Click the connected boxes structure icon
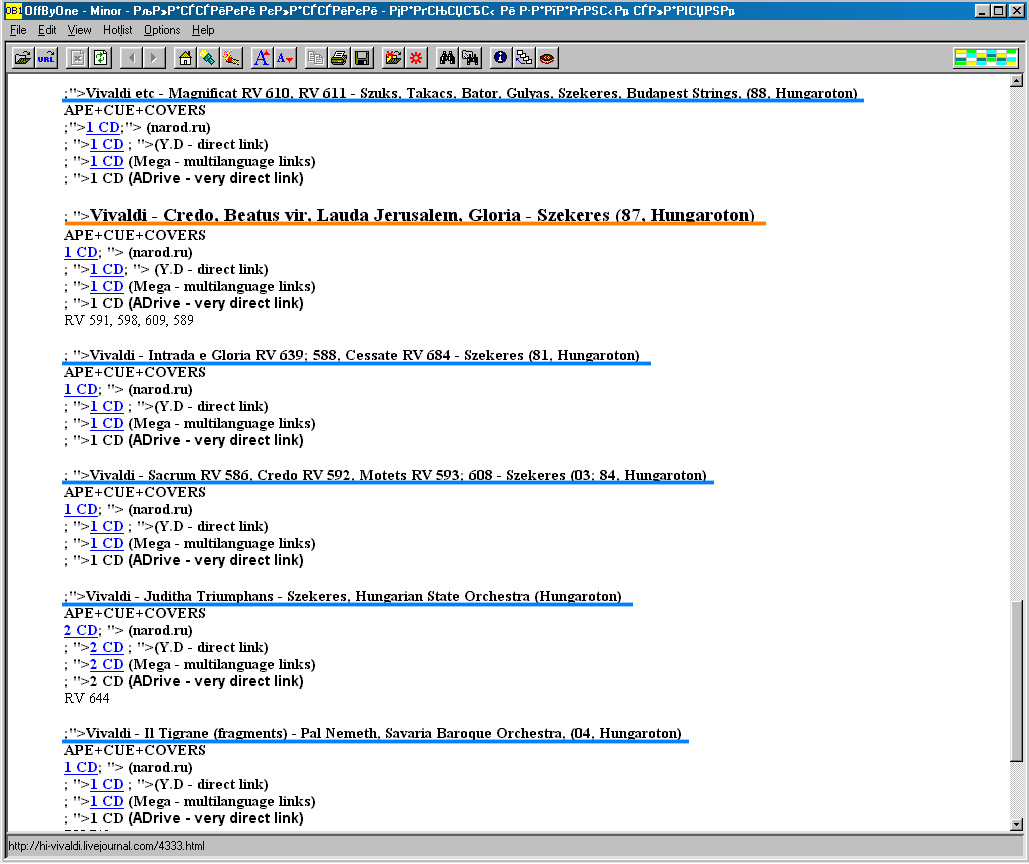This screenshot has height=864, width=1029. (x=524, y=58)
